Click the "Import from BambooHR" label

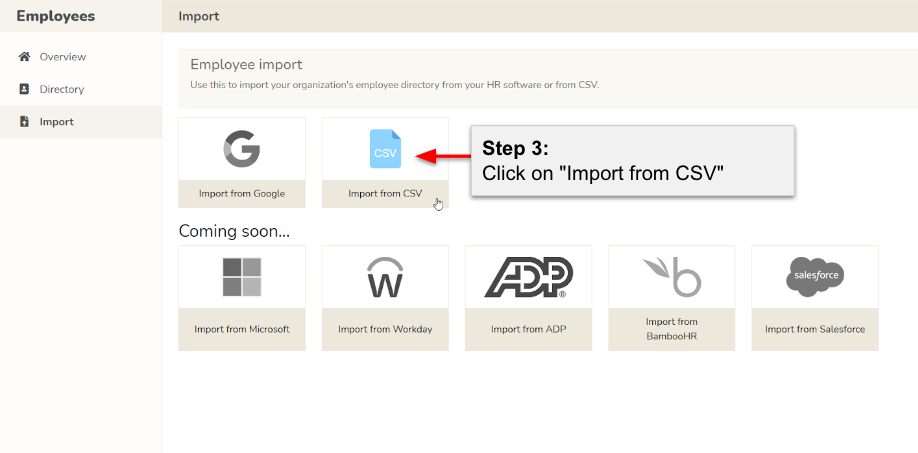pos(671,329)
